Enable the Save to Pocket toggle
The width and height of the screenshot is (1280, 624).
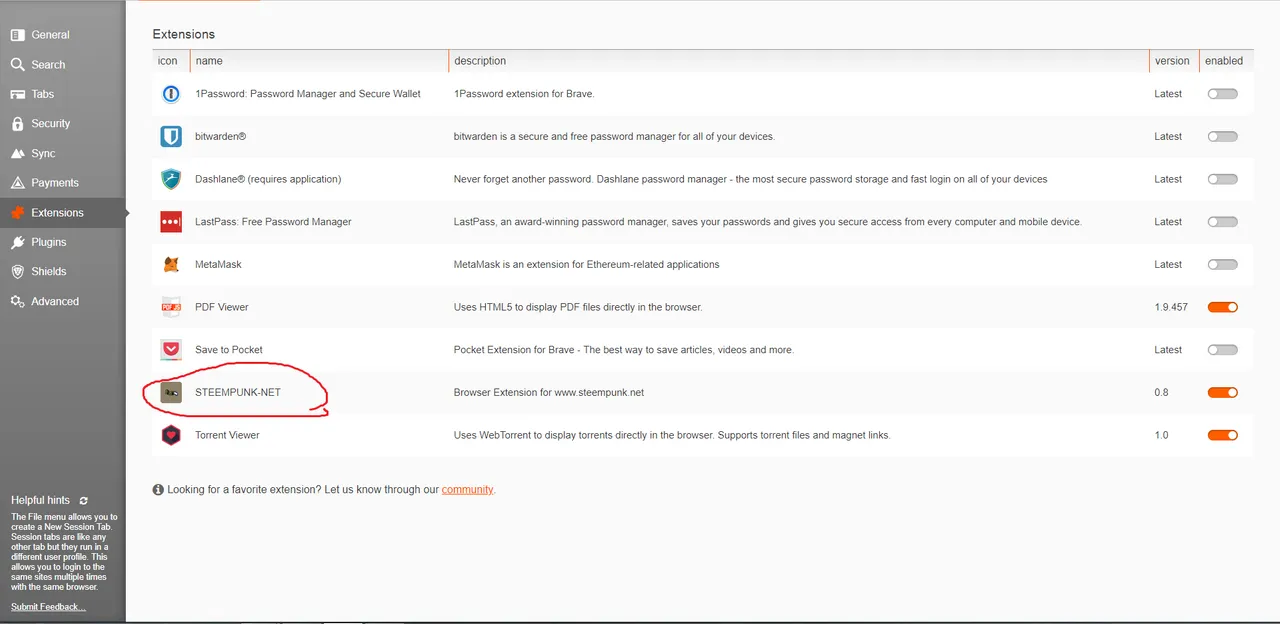(x=1222, y=350)
